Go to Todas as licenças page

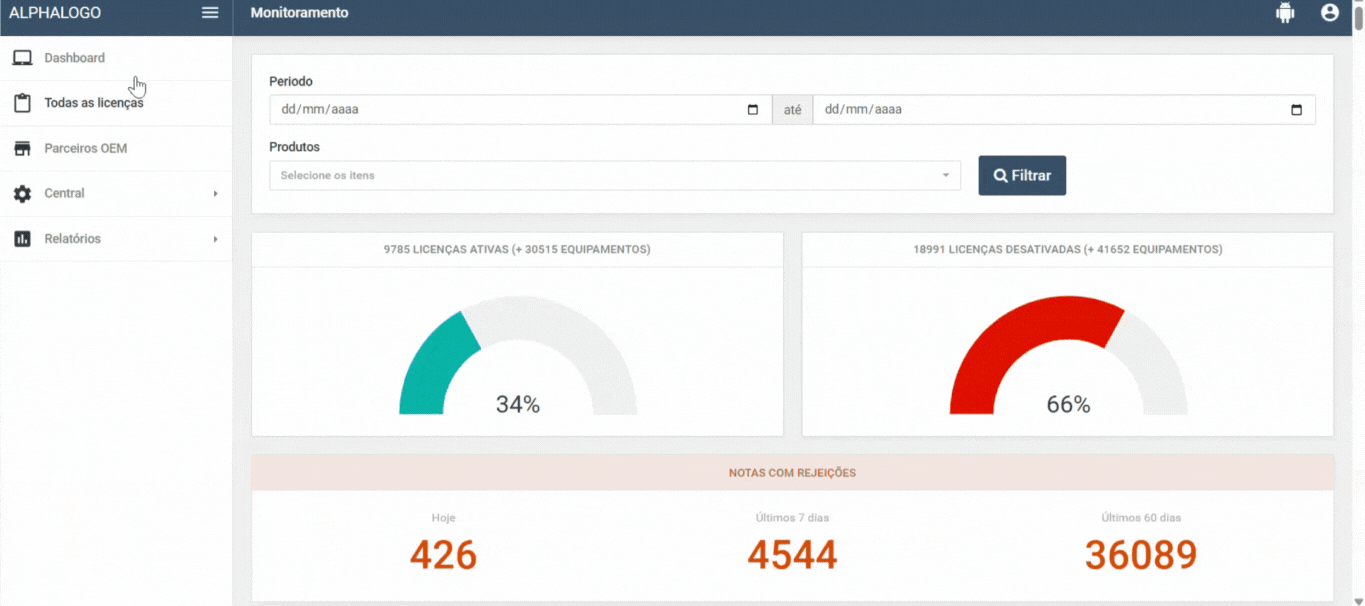tap(94, 103)
